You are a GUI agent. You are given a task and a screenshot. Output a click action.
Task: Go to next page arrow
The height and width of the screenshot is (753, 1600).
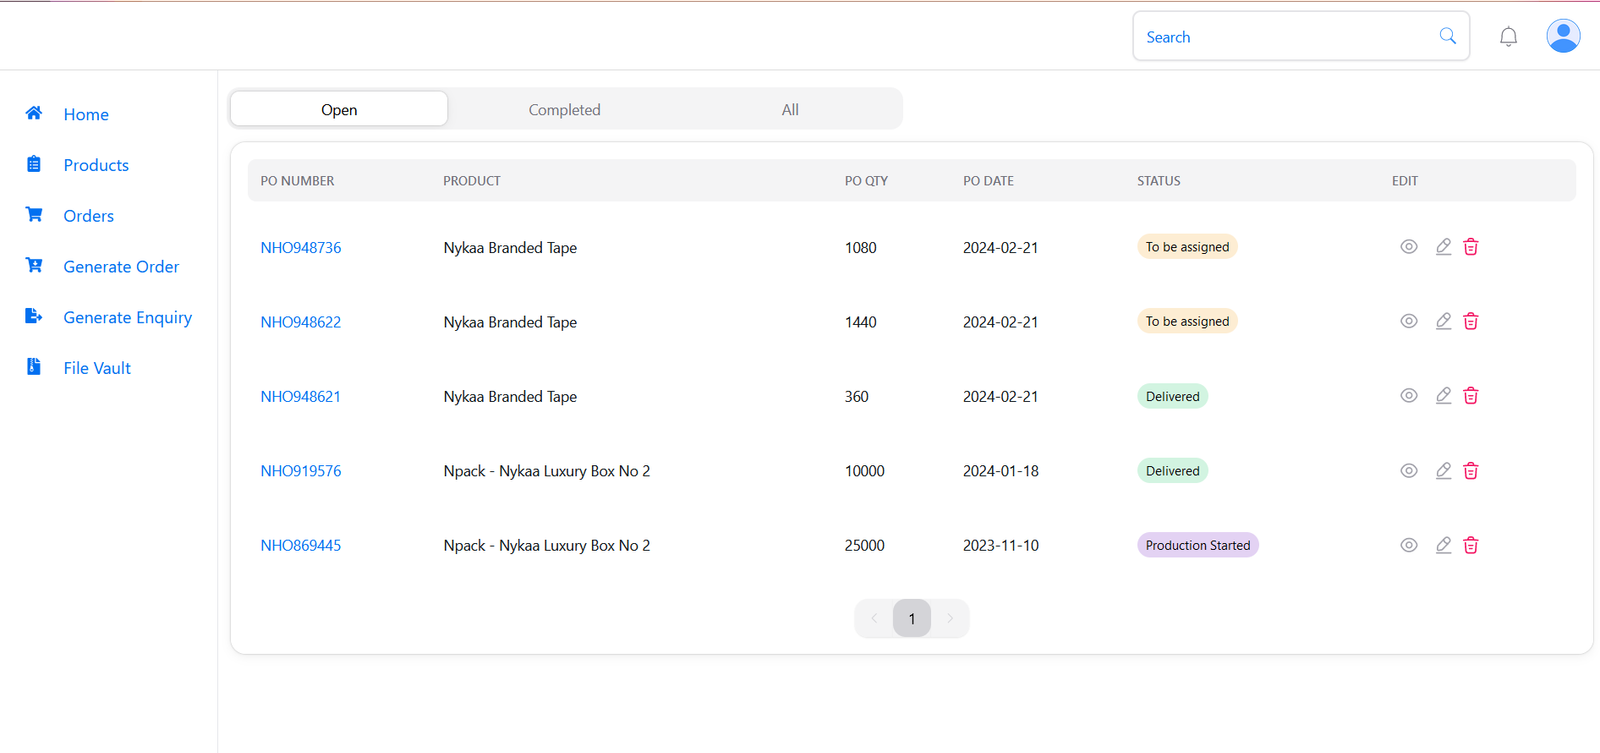(x=950, y=618)
